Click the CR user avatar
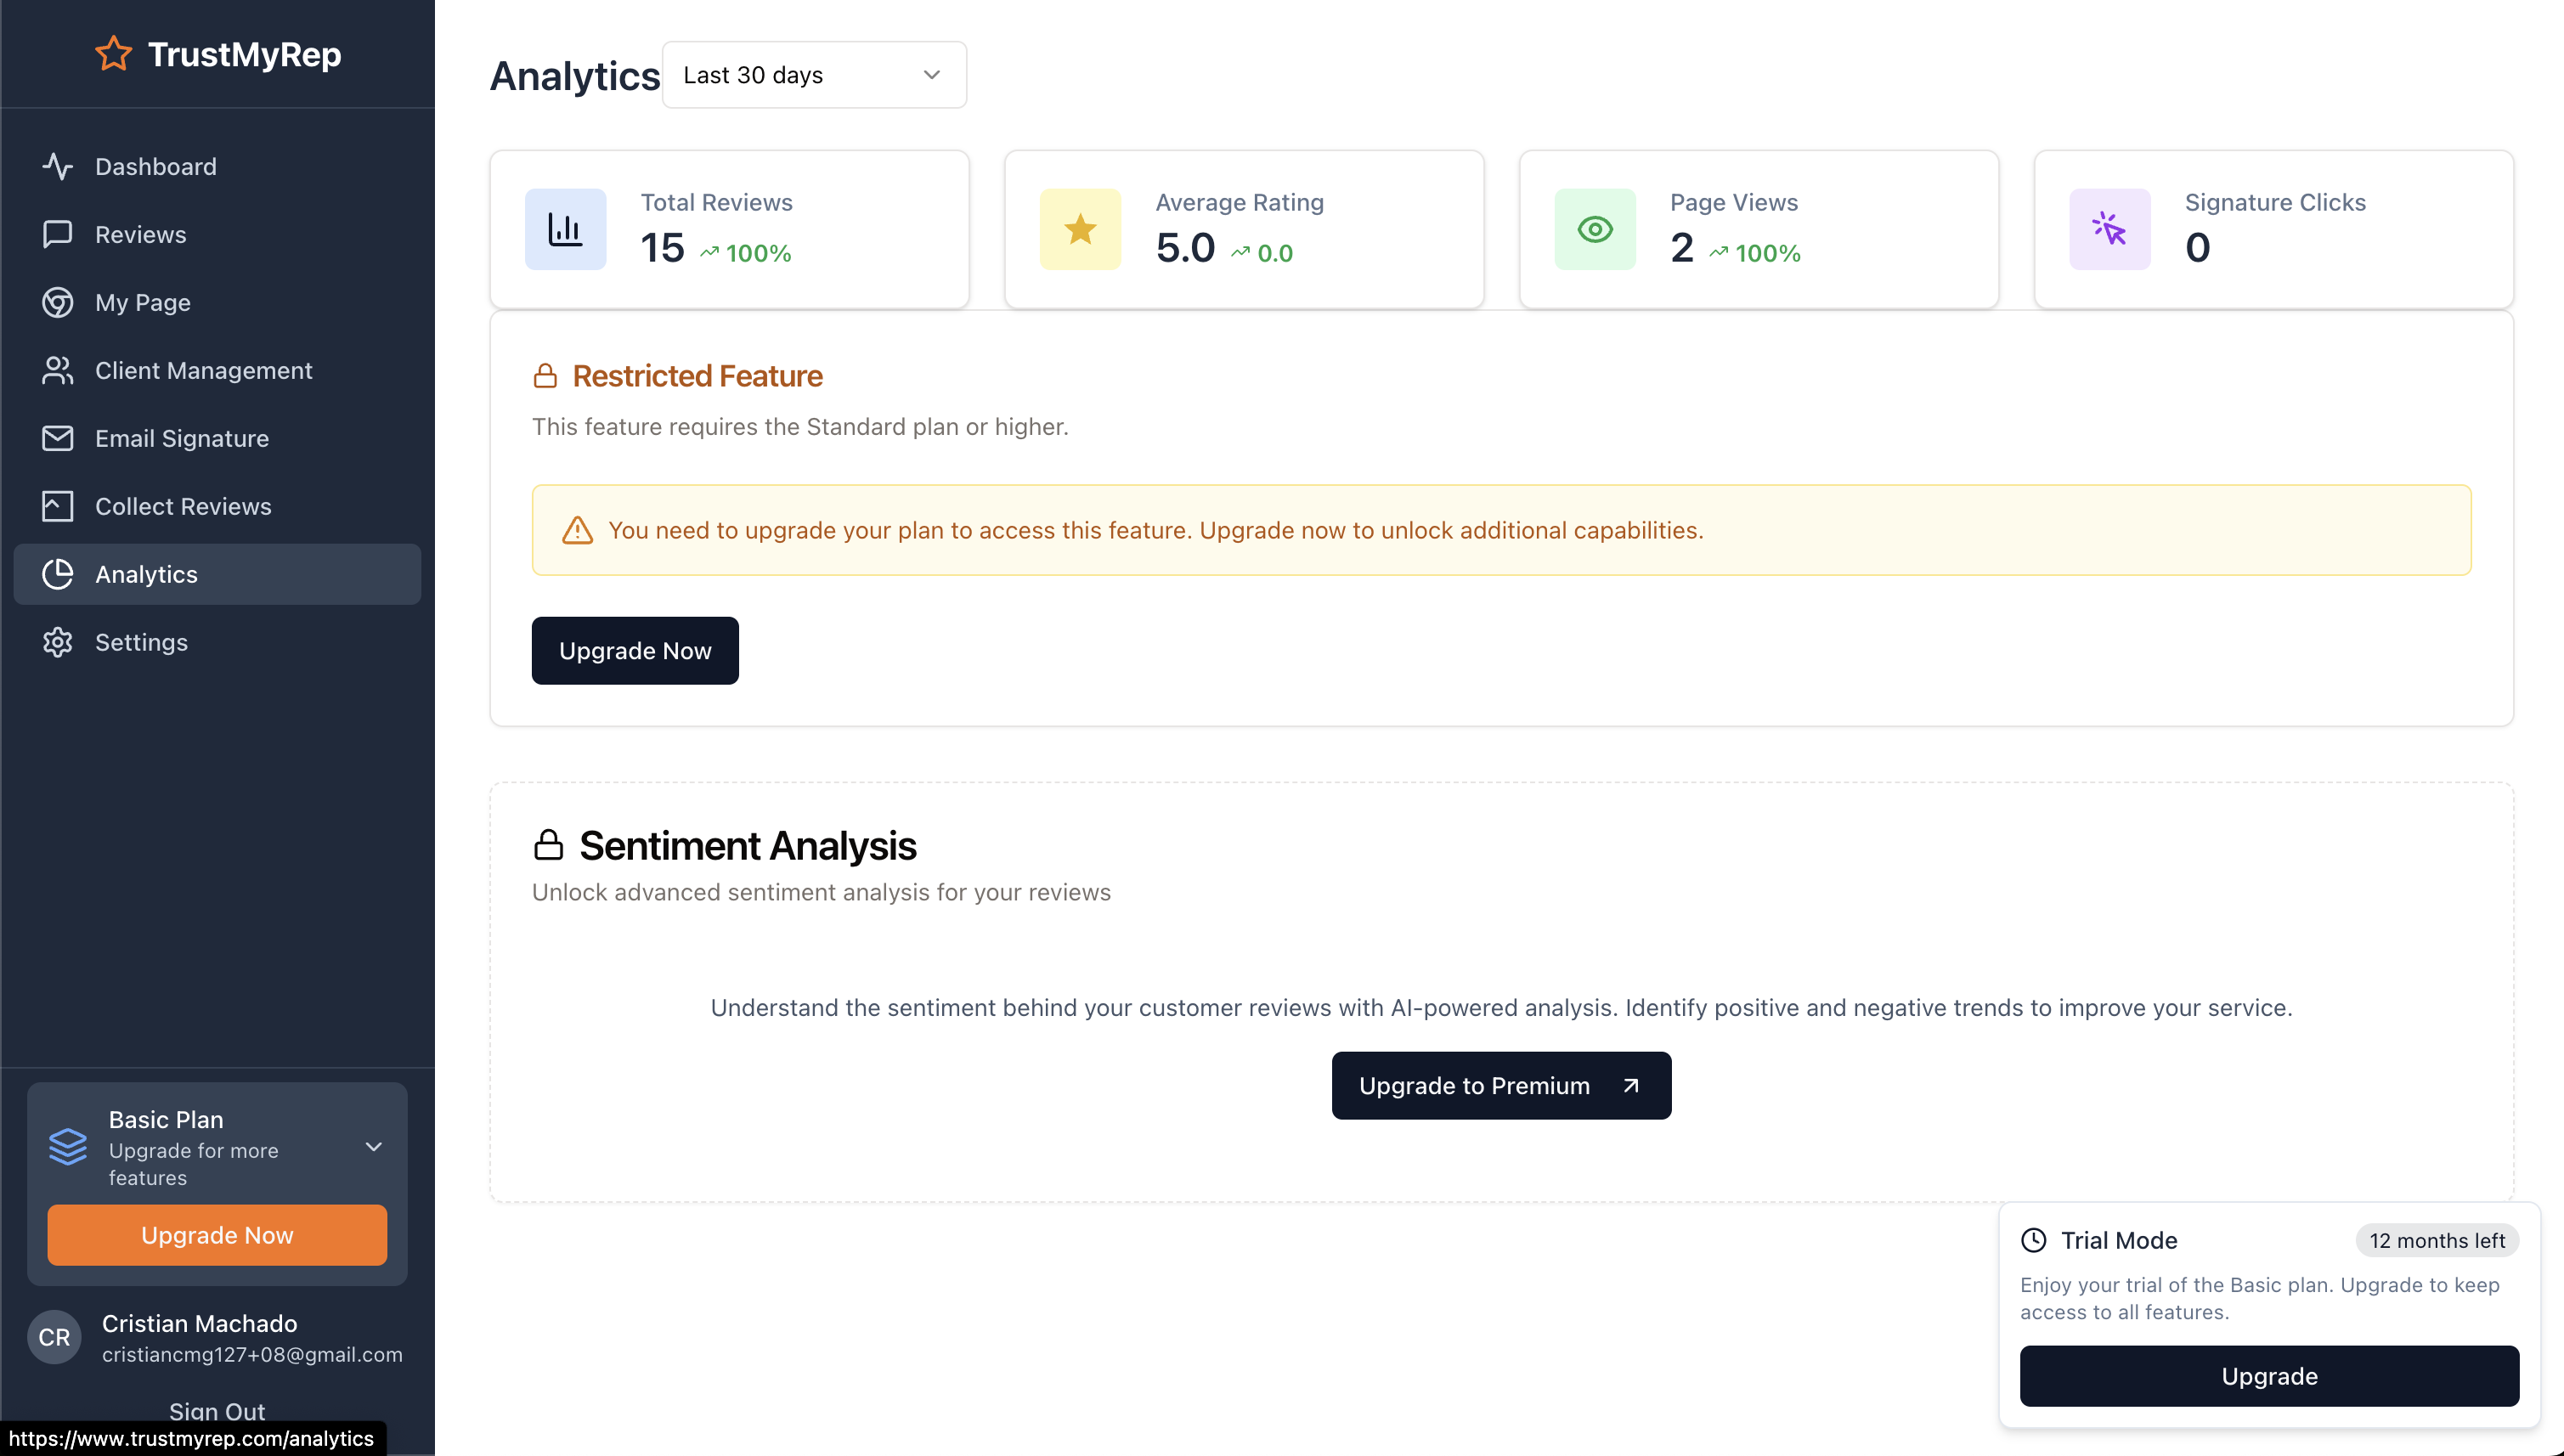This screenshot has width=2564, height=1456. (x=54, y=1337)
